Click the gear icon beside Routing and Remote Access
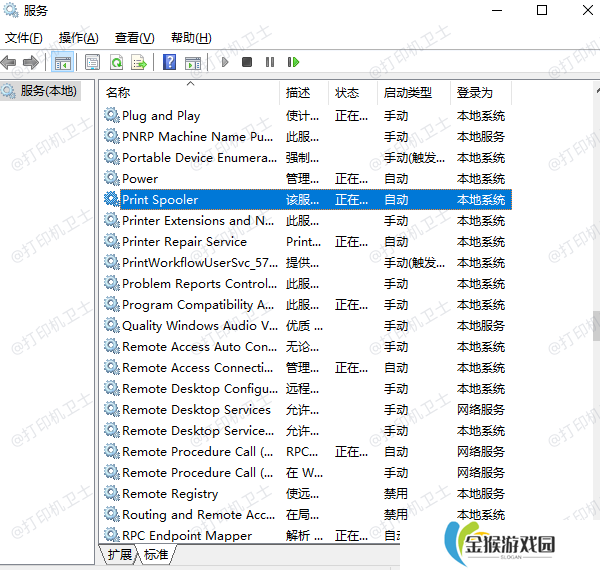Viewport: 600px width, 570px height. [x=112, y=515]
